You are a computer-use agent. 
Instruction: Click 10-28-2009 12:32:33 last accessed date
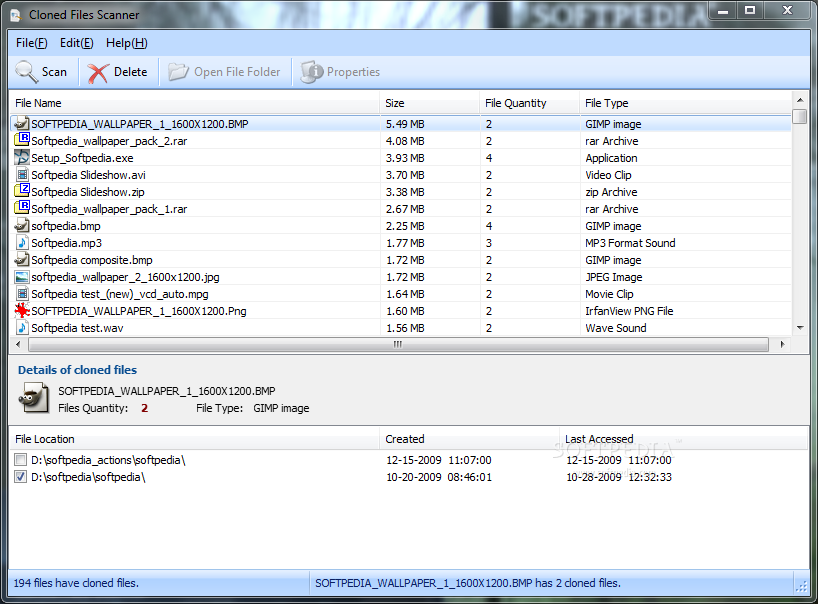619,477
